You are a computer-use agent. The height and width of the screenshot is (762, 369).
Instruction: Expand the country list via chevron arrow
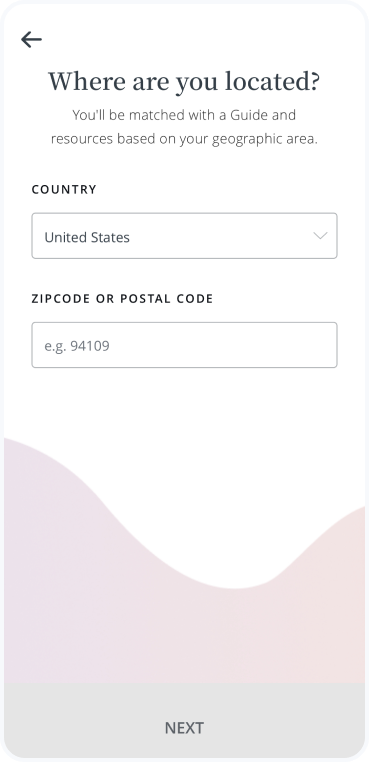pyautogui.click(x=320, y=236)
